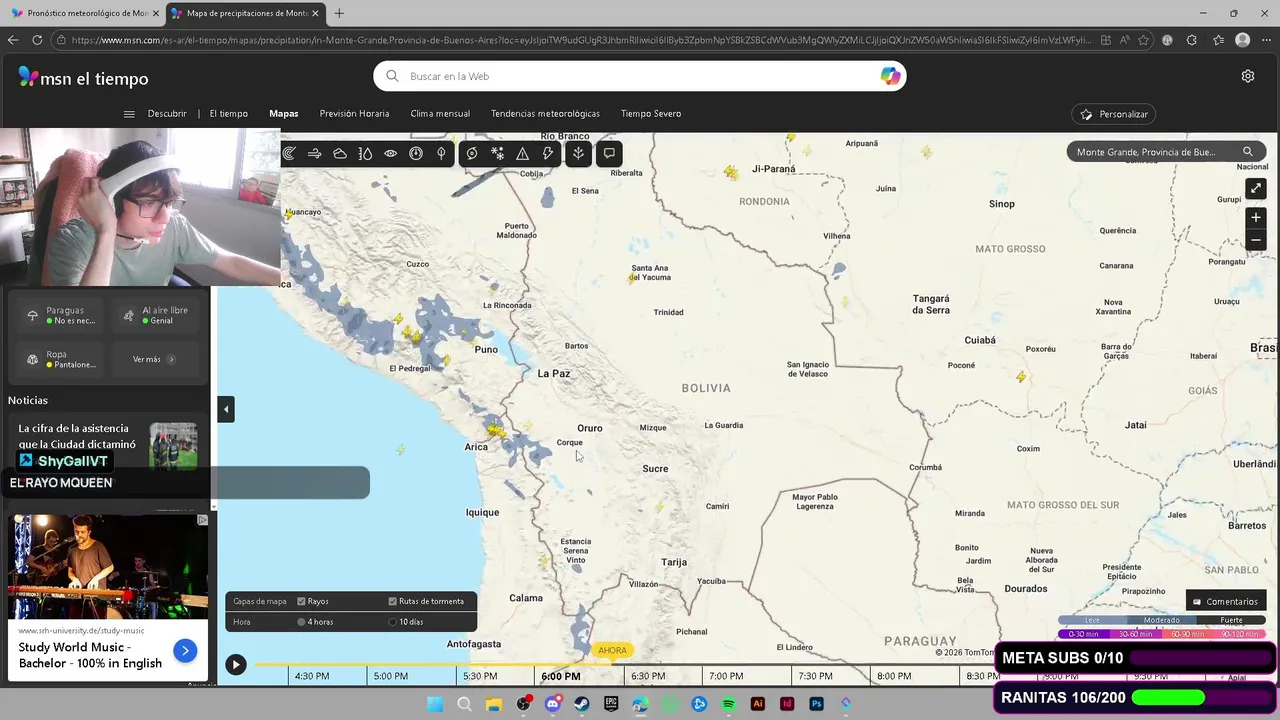This screenshot has height=720, width=1280.
Task: Open the Previsión Horaria tab
Action: coord(354,114)
